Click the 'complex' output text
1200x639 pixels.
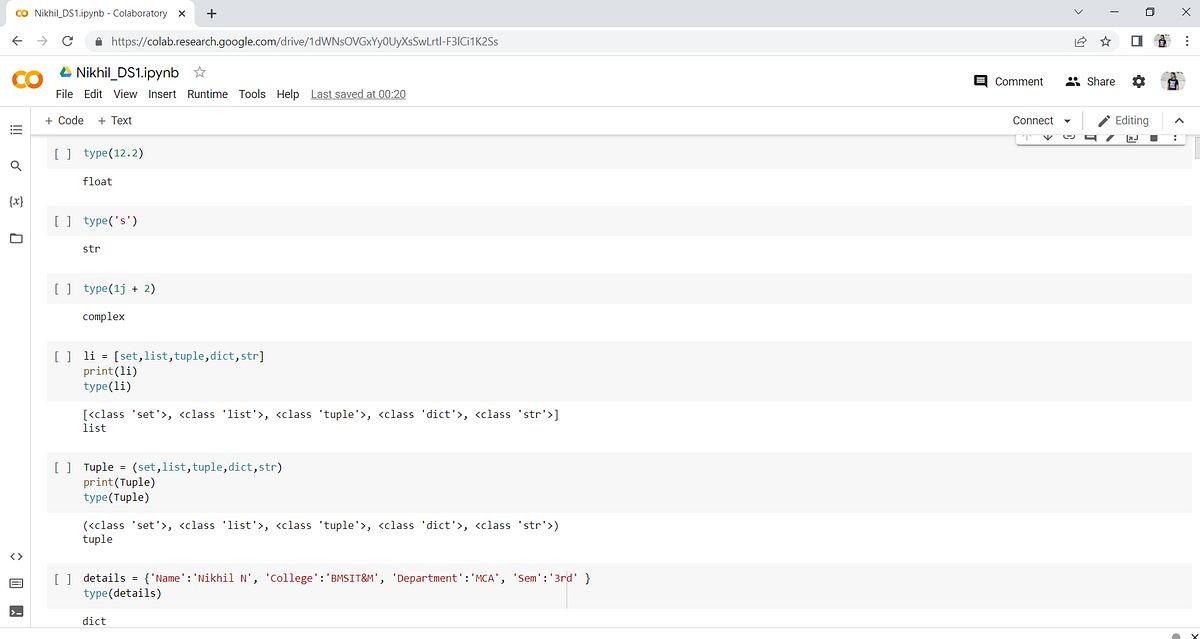coord(104,317)
